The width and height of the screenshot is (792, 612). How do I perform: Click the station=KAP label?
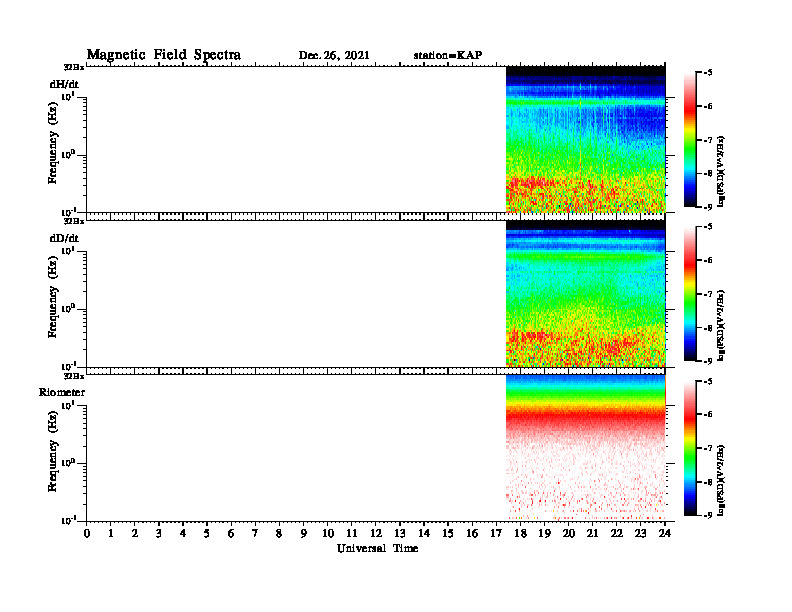pos(448,55)
